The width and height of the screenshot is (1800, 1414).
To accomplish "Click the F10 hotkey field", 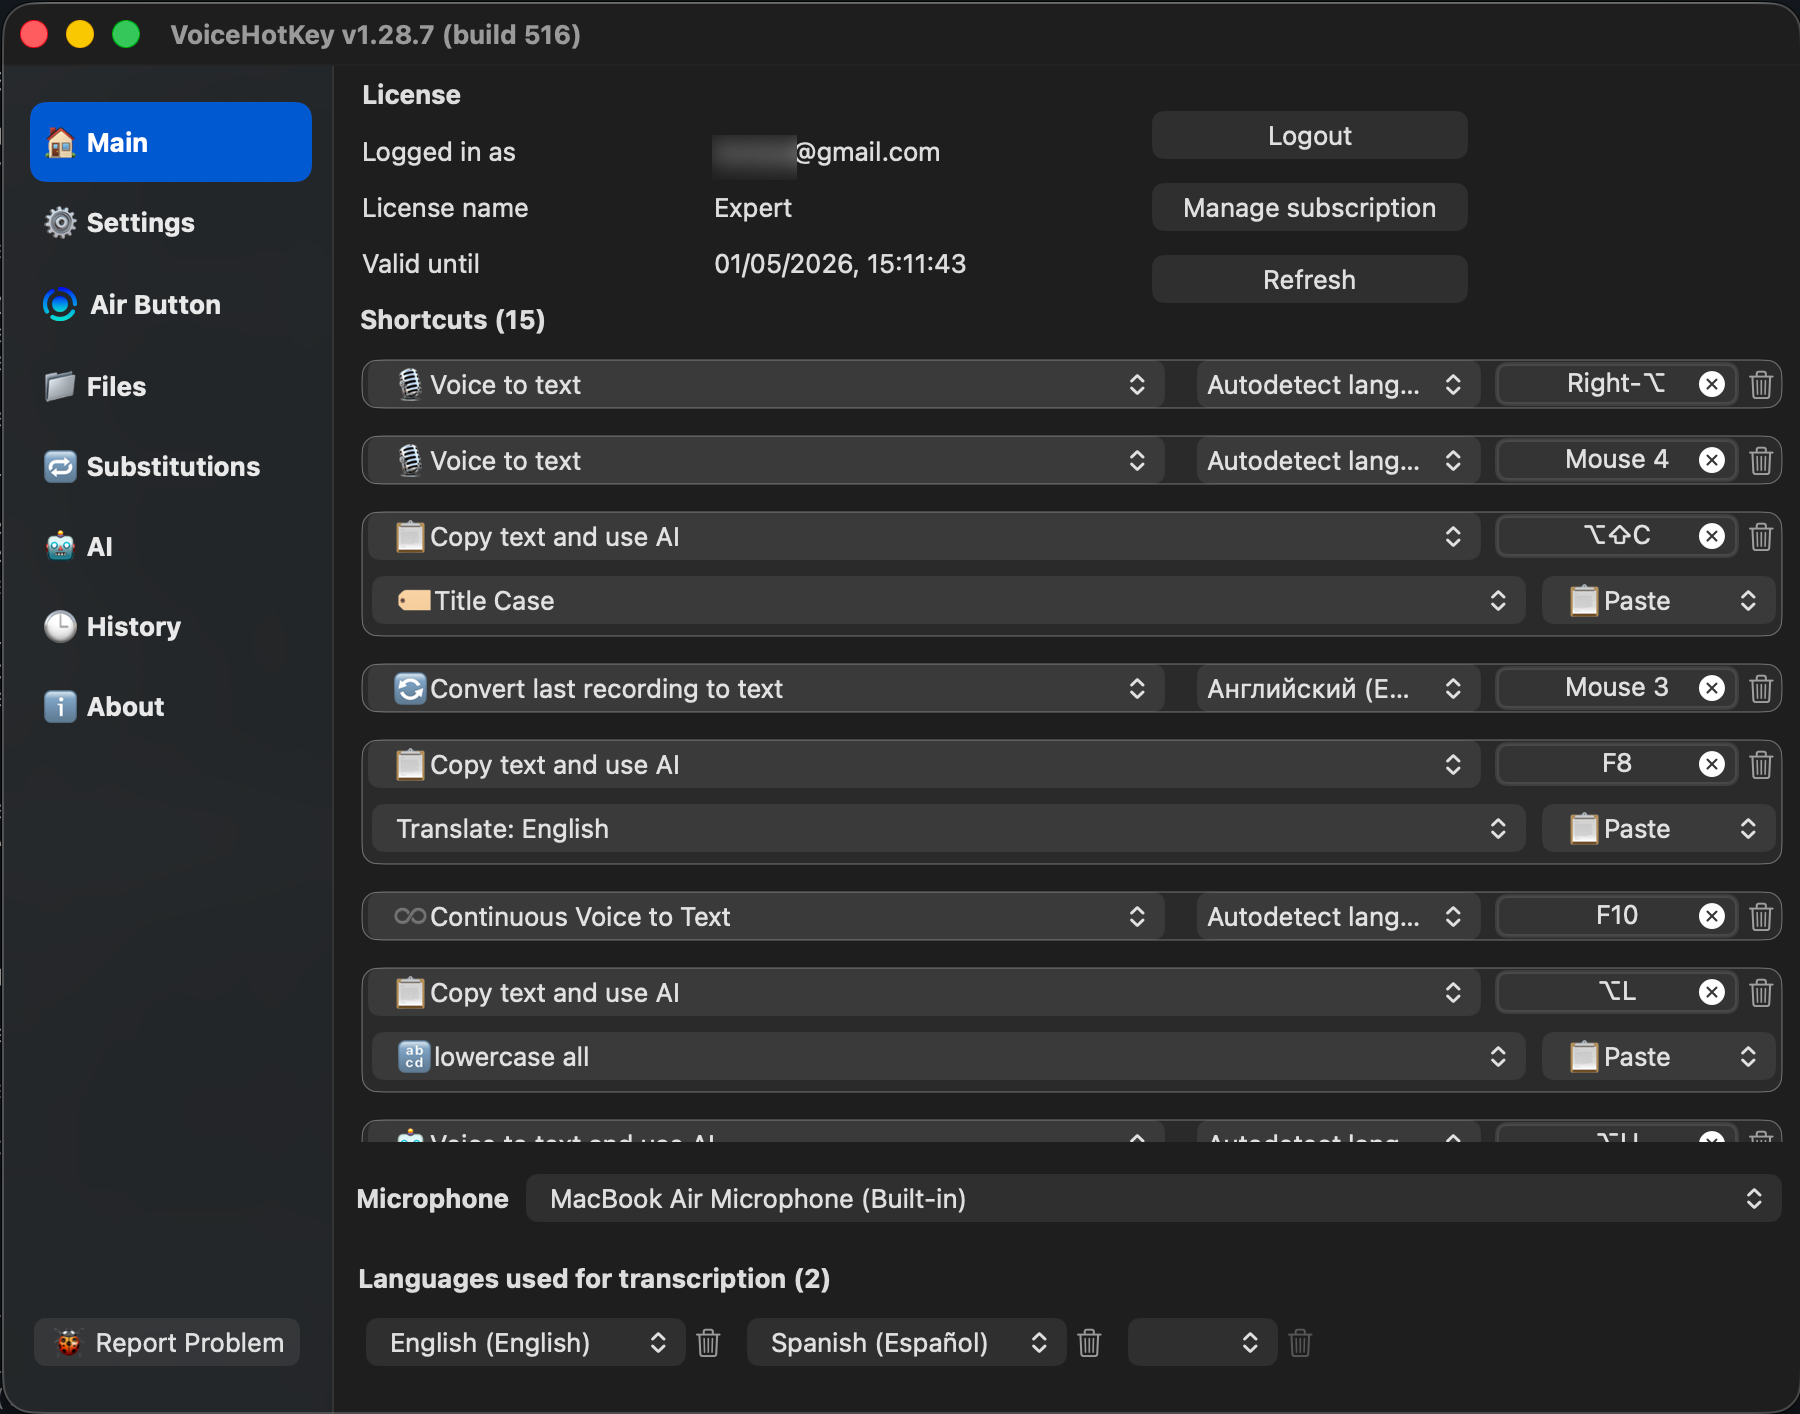I will tap(1616, 916).
